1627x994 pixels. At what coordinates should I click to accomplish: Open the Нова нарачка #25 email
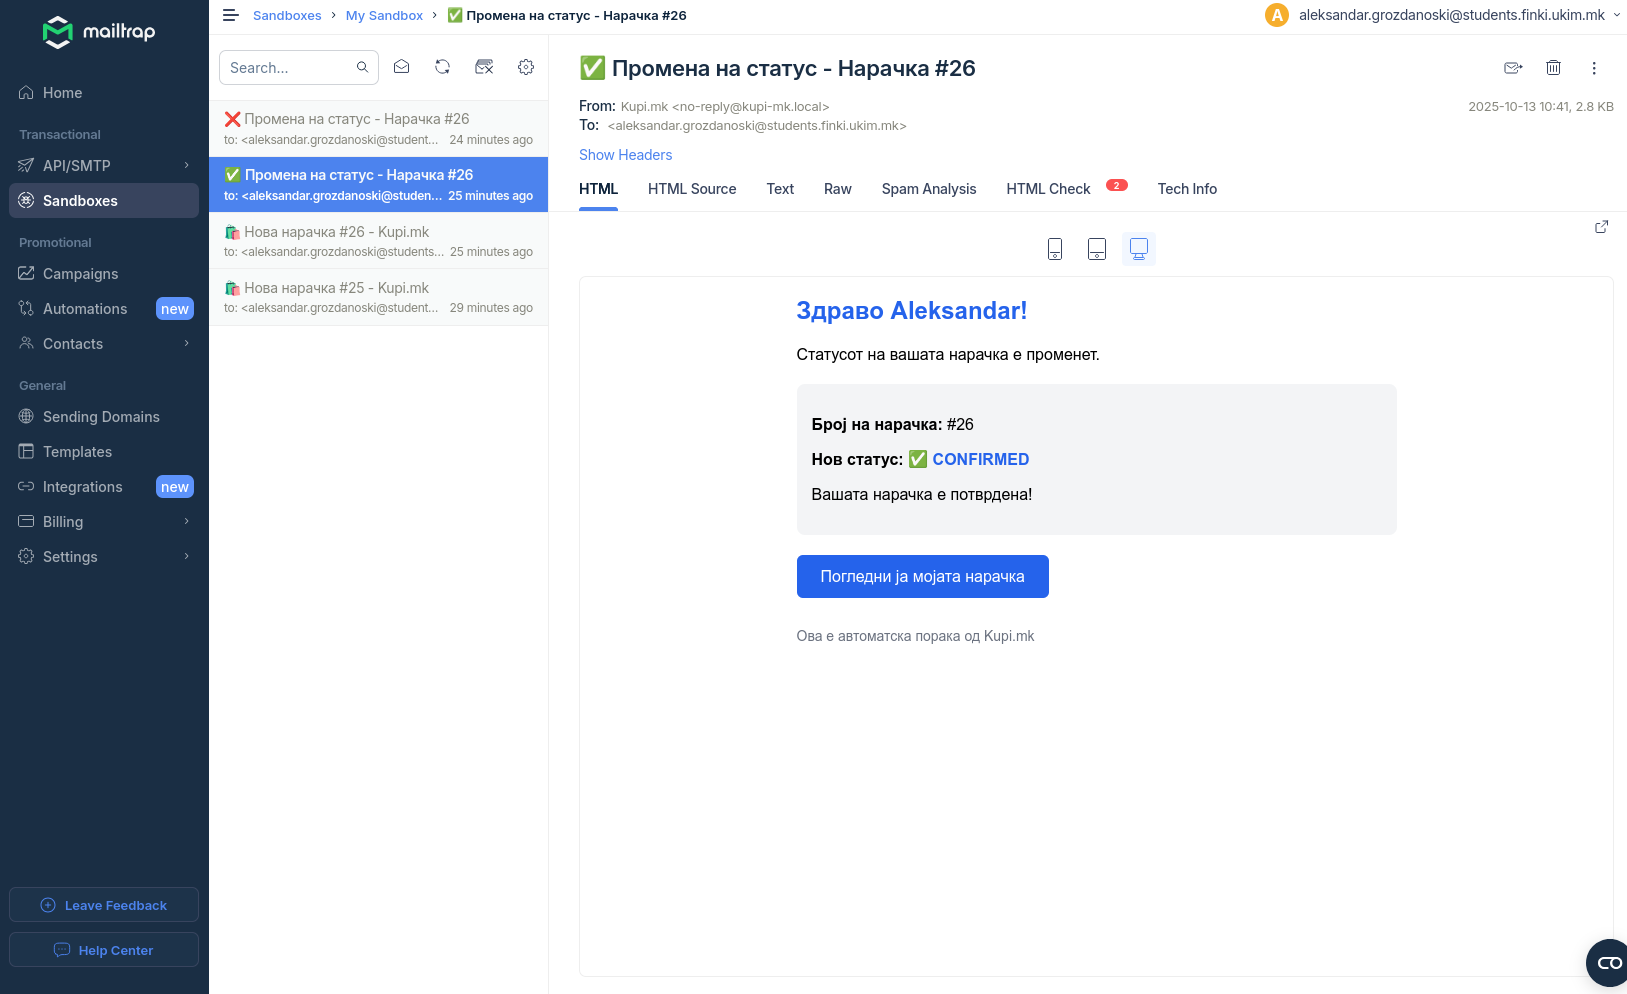pyautogui.click(x=378, y=297)
